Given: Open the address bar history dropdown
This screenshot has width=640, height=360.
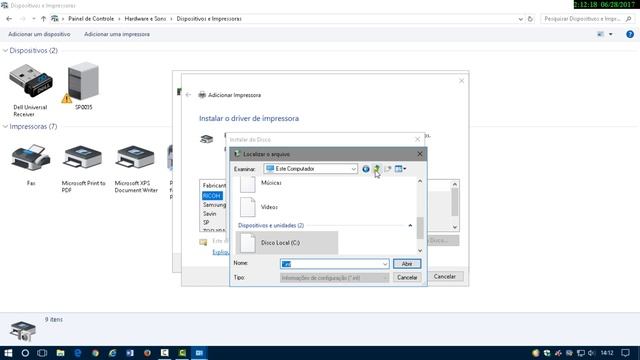Looking at the screenshot, I should tap(520, 19).
